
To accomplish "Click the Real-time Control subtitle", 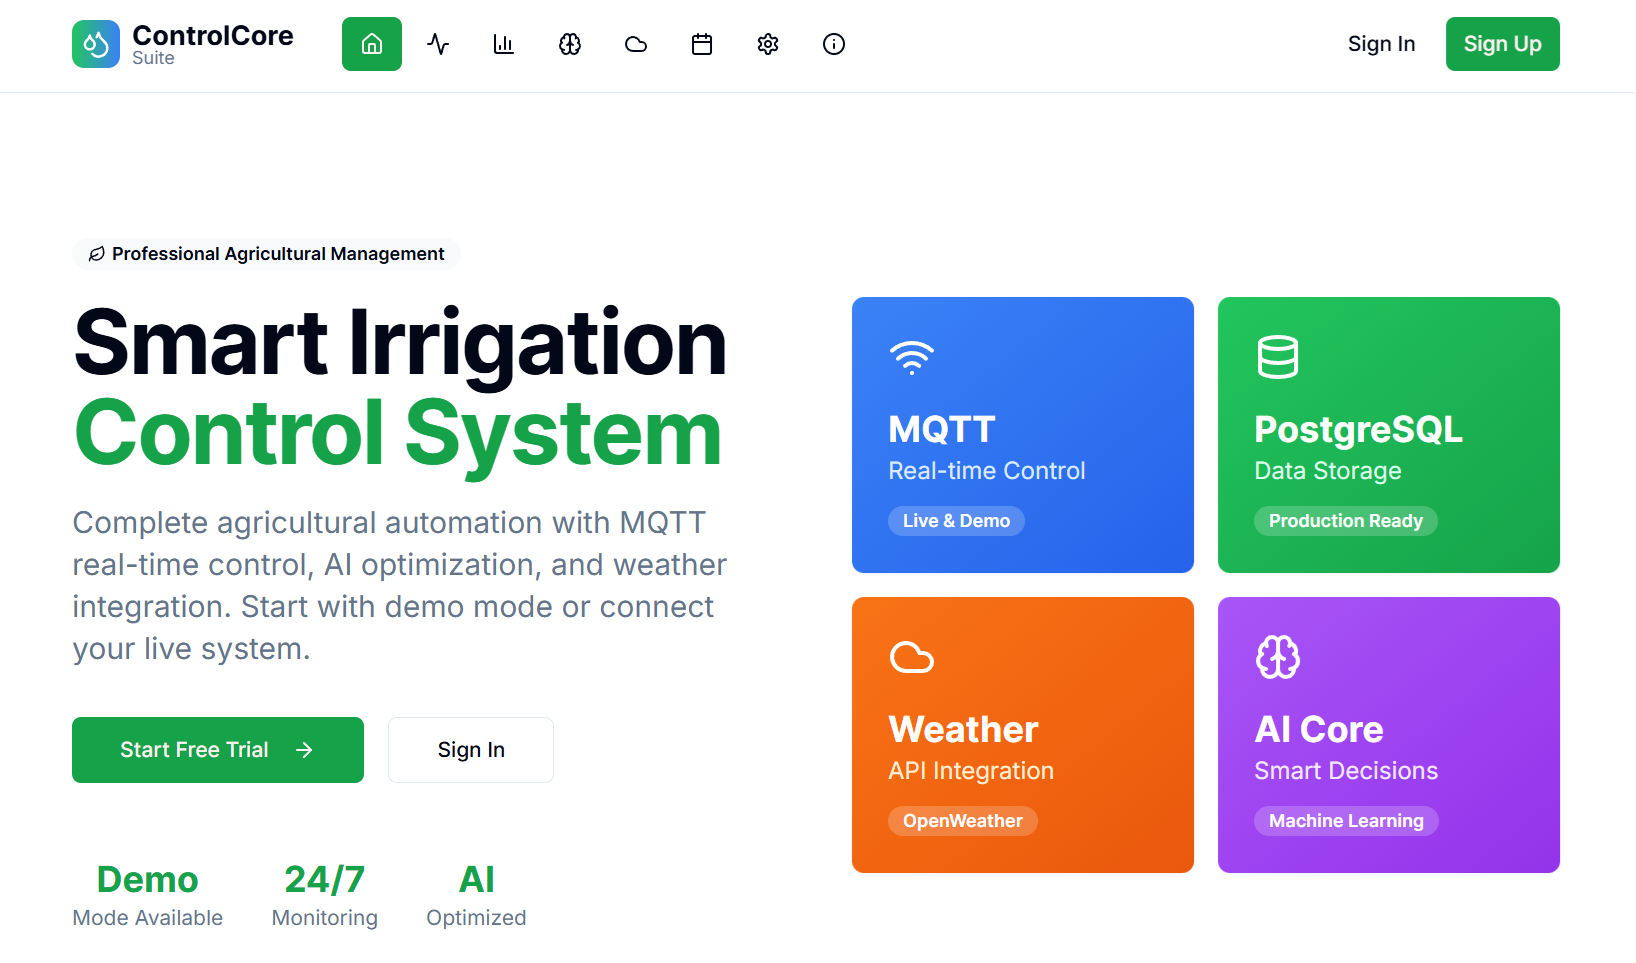I will point(987,471).
